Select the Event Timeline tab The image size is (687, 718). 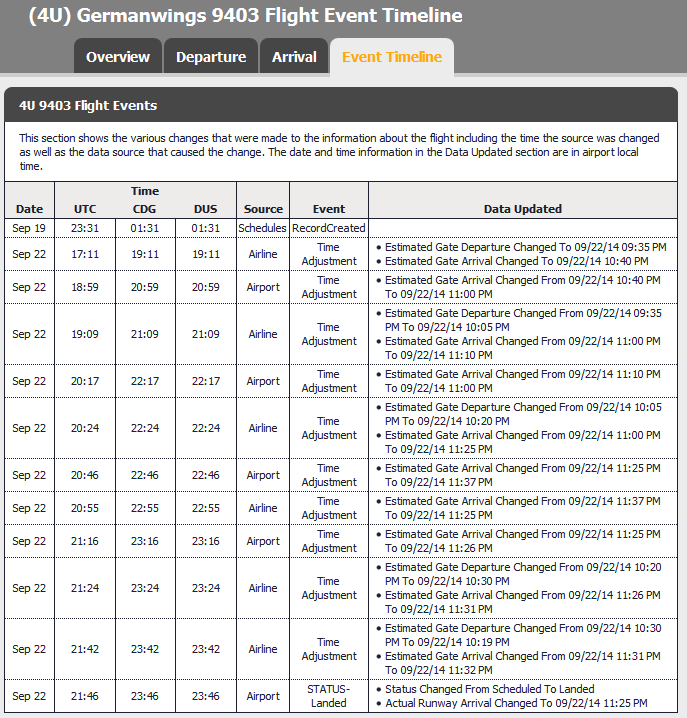click(x=392, y=56)
